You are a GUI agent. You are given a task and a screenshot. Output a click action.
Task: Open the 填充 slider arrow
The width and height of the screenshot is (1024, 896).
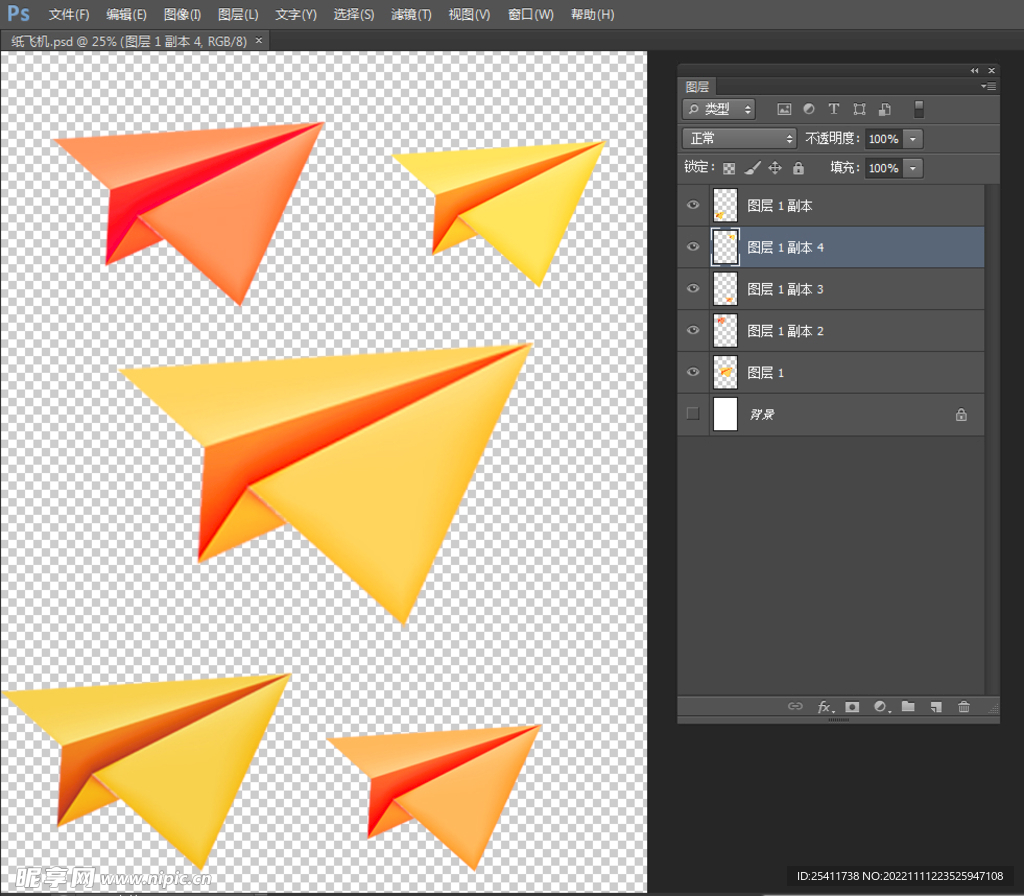point(913,168)
